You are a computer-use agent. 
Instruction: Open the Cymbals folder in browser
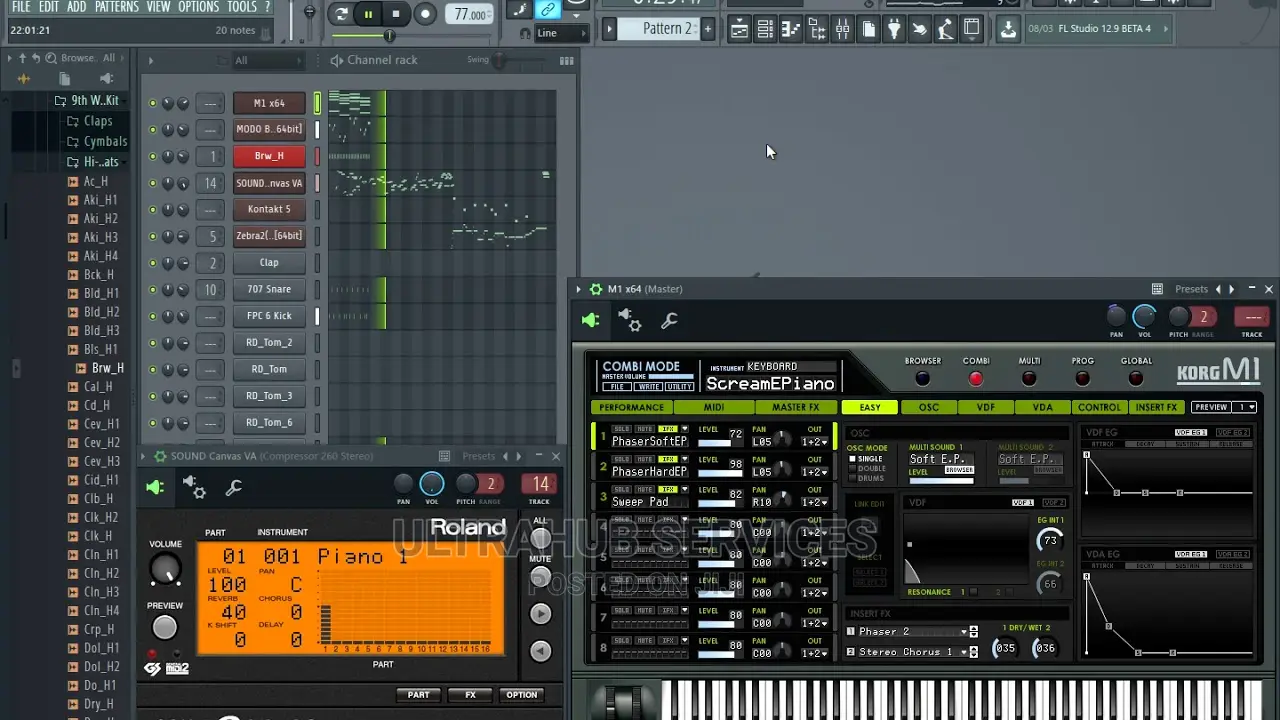105,141
